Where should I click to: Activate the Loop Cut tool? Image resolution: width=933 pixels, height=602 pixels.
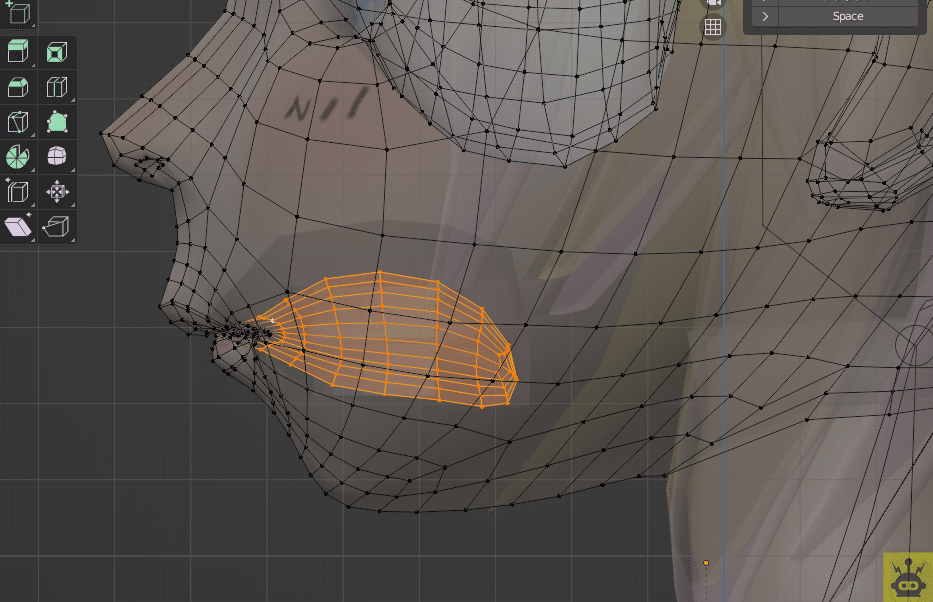pos(57,87)
